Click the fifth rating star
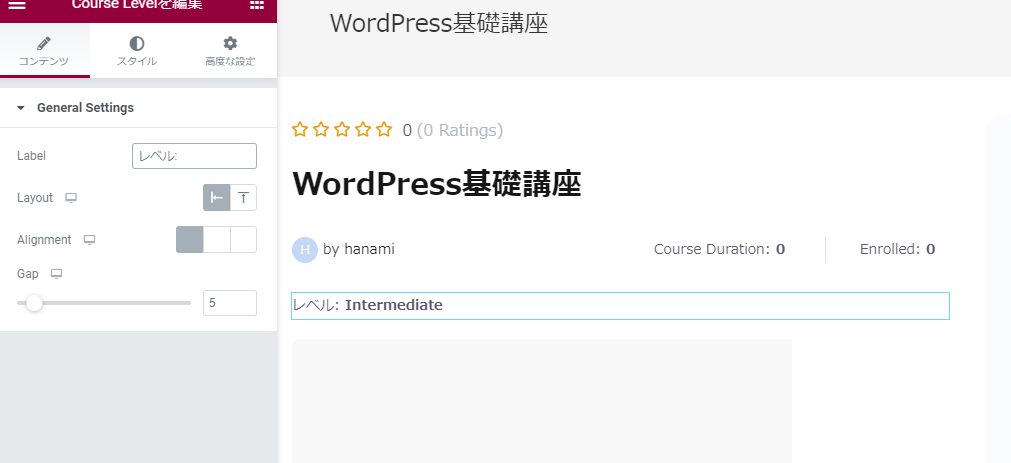This screenshot has width=1011, height=463. click(384, 130)
